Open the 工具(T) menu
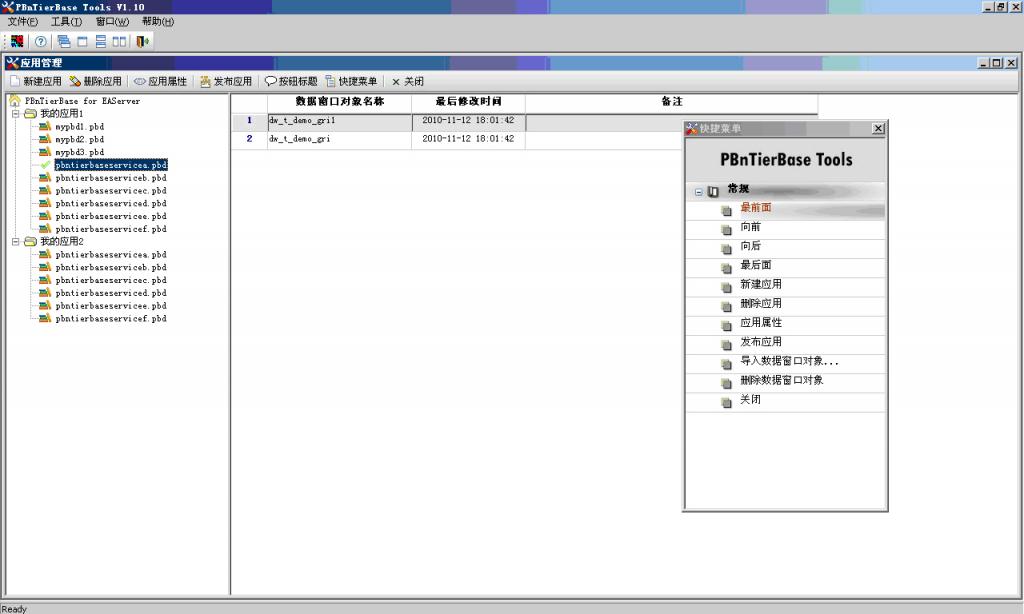 click(67, 22)
